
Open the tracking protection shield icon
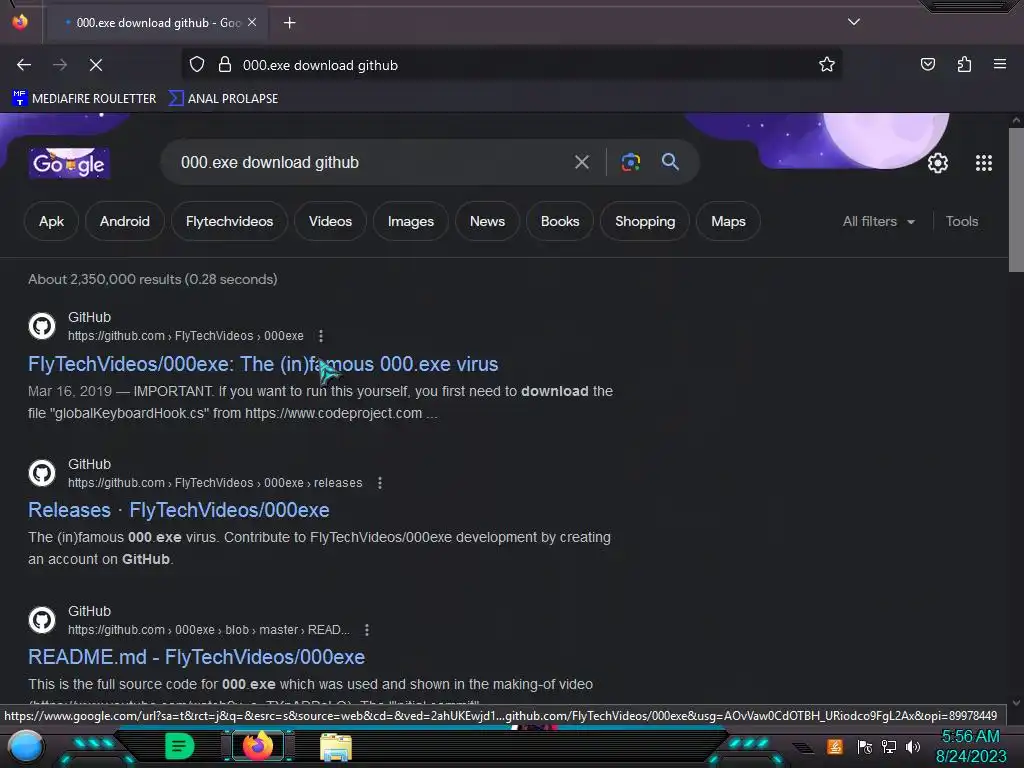point(197,65)
